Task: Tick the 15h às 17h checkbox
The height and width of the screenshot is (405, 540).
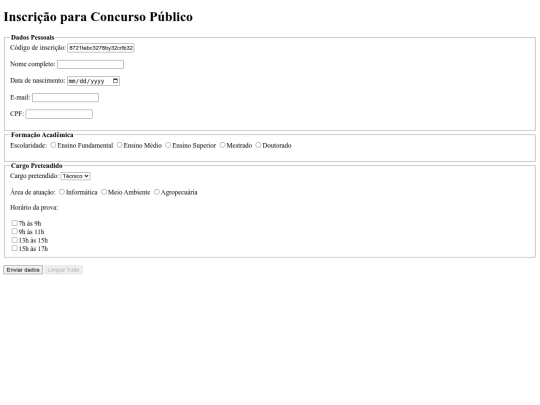Action: (x=14, y=248)
